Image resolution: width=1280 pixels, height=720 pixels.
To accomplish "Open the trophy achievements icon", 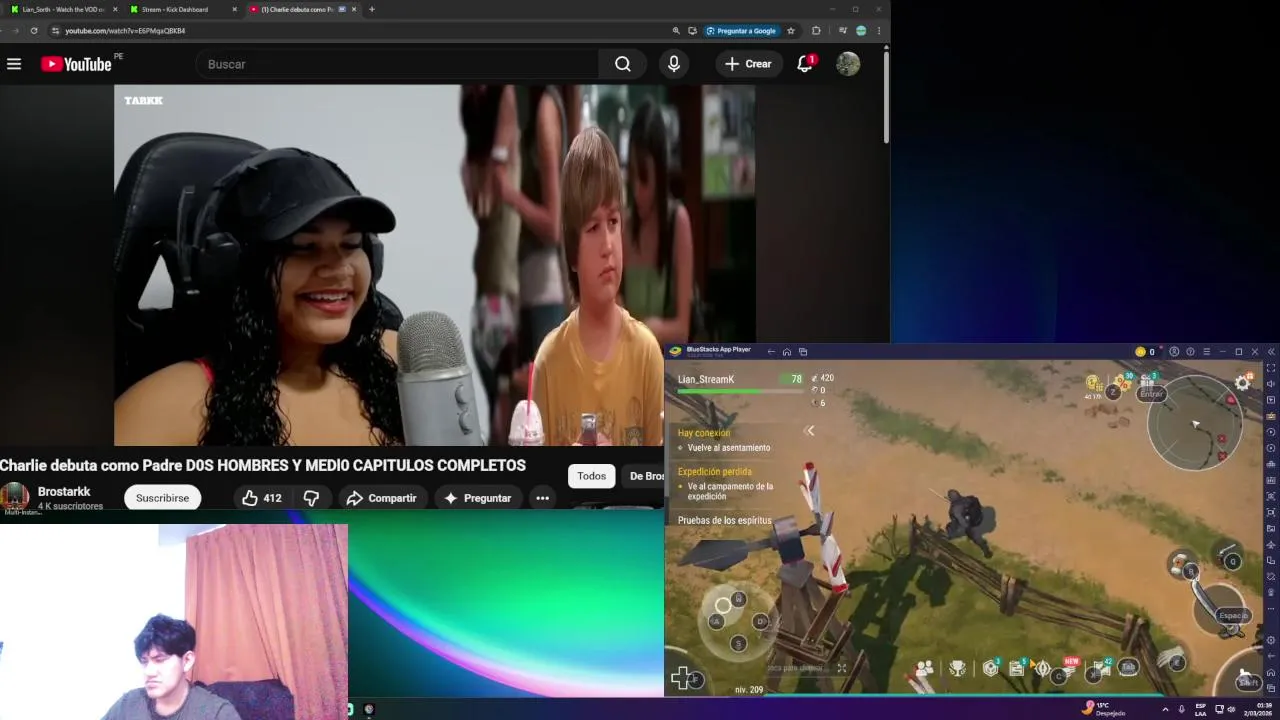I will click(x=958, y=668).
